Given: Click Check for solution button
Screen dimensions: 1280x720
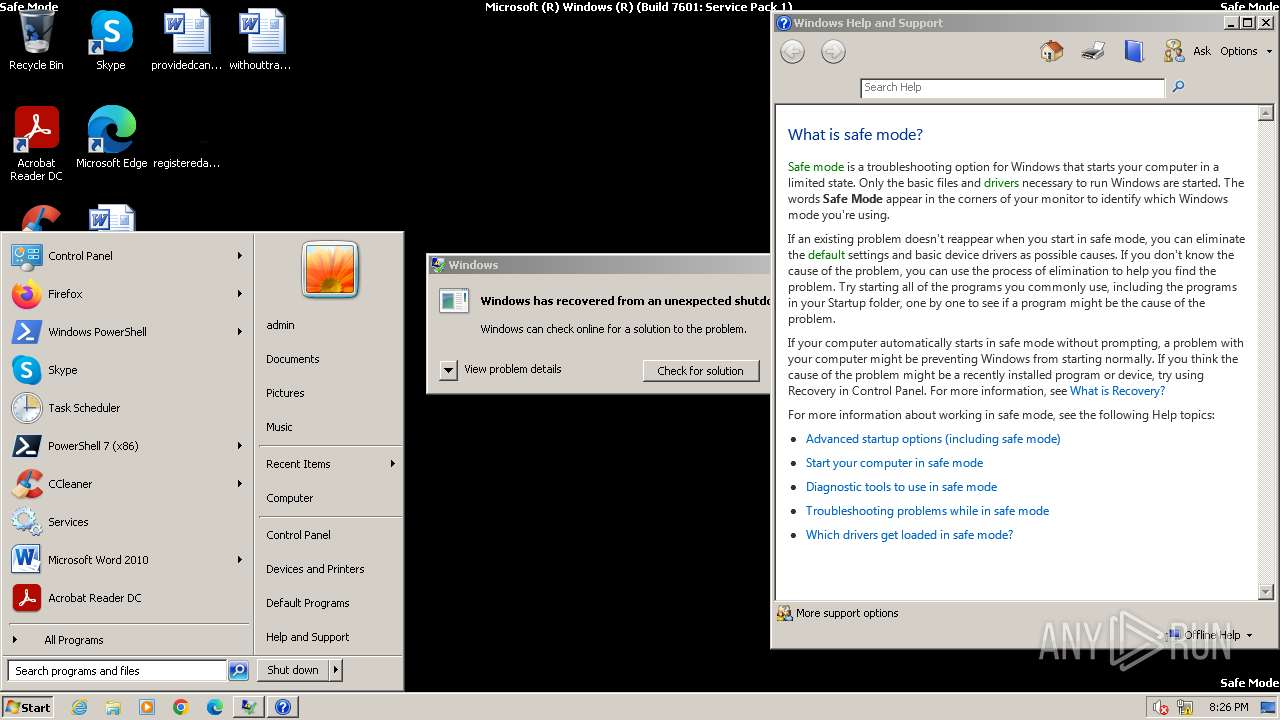Looking at the screenshot, I should coord(700,371).
